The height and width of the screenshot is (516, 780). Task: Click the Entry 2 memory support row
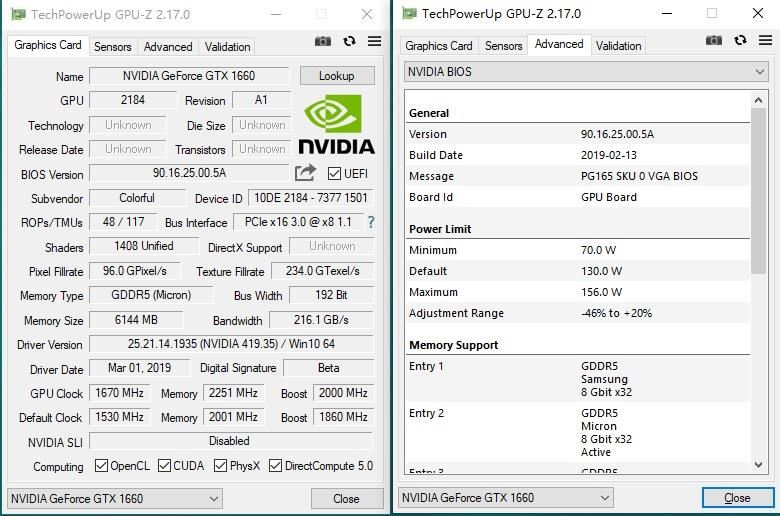[x=578, y=432]
